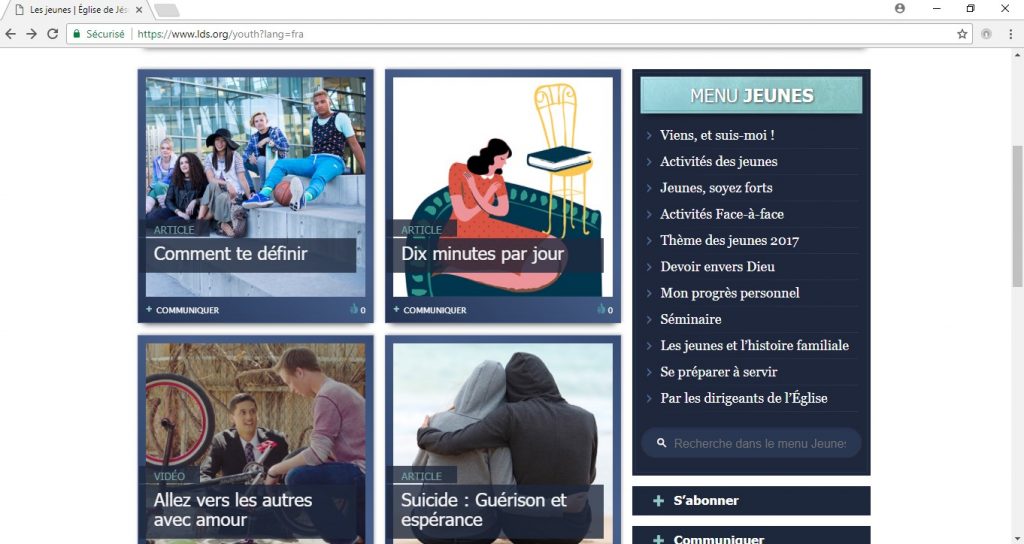Image resolution: width=1024 pixels, height=544 pixels.
Task: Click 'ARTICLE' label on 'Comment te définir' card
Action: 174,230
